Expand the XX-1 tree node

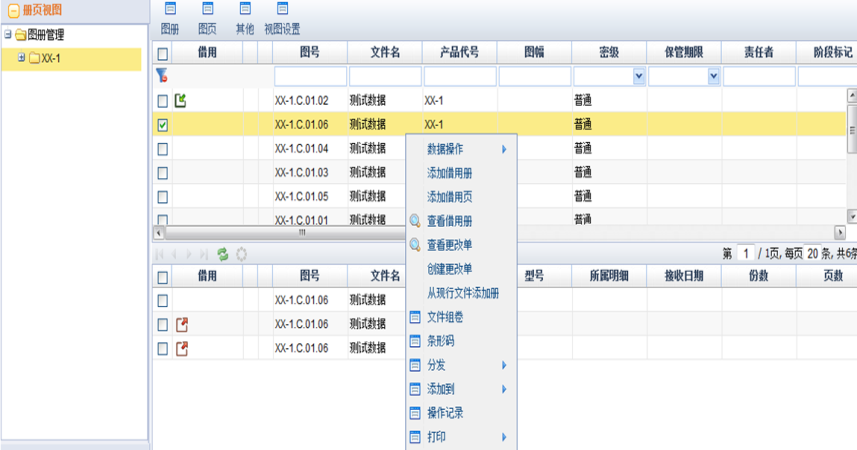pyautogui.click(x=21, y=58)
